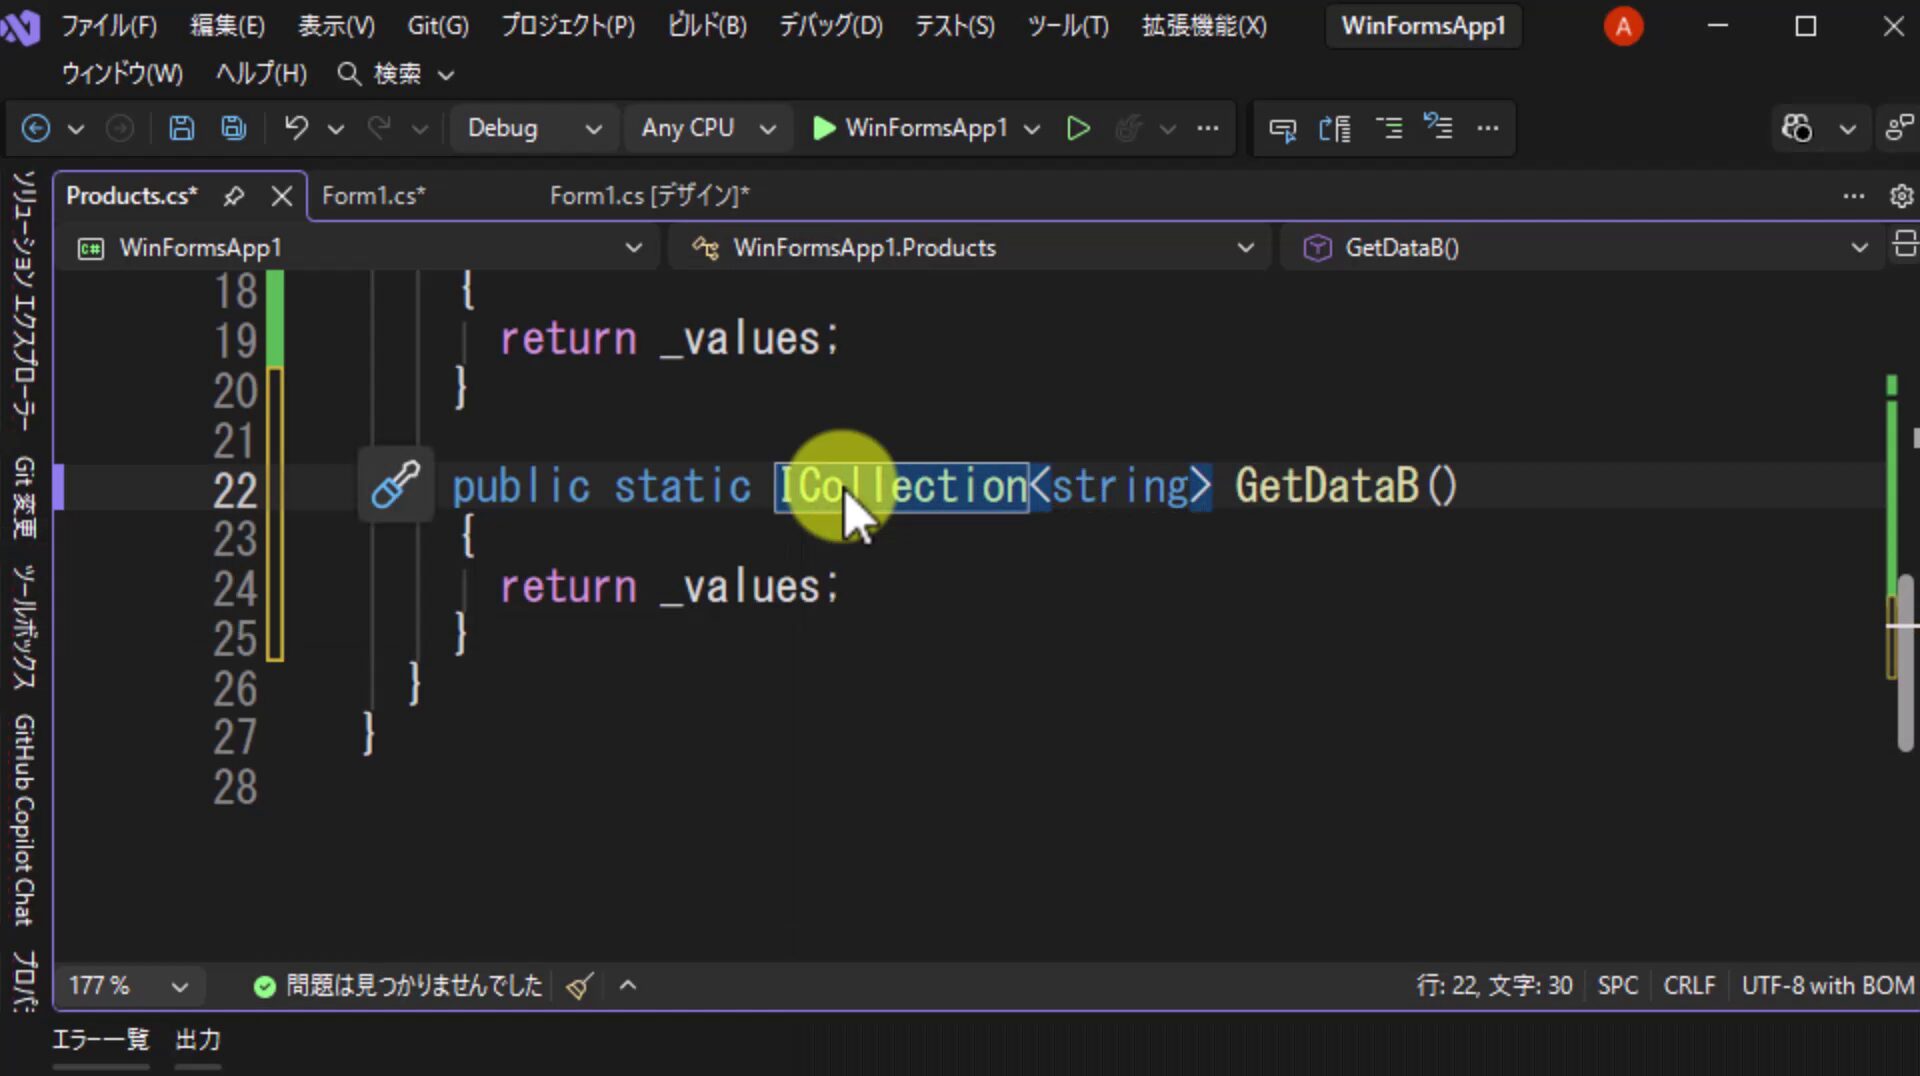Save the current file with the Save icon
Viewport: 1920px width, 1076px height.
click(x=181, y=128)
